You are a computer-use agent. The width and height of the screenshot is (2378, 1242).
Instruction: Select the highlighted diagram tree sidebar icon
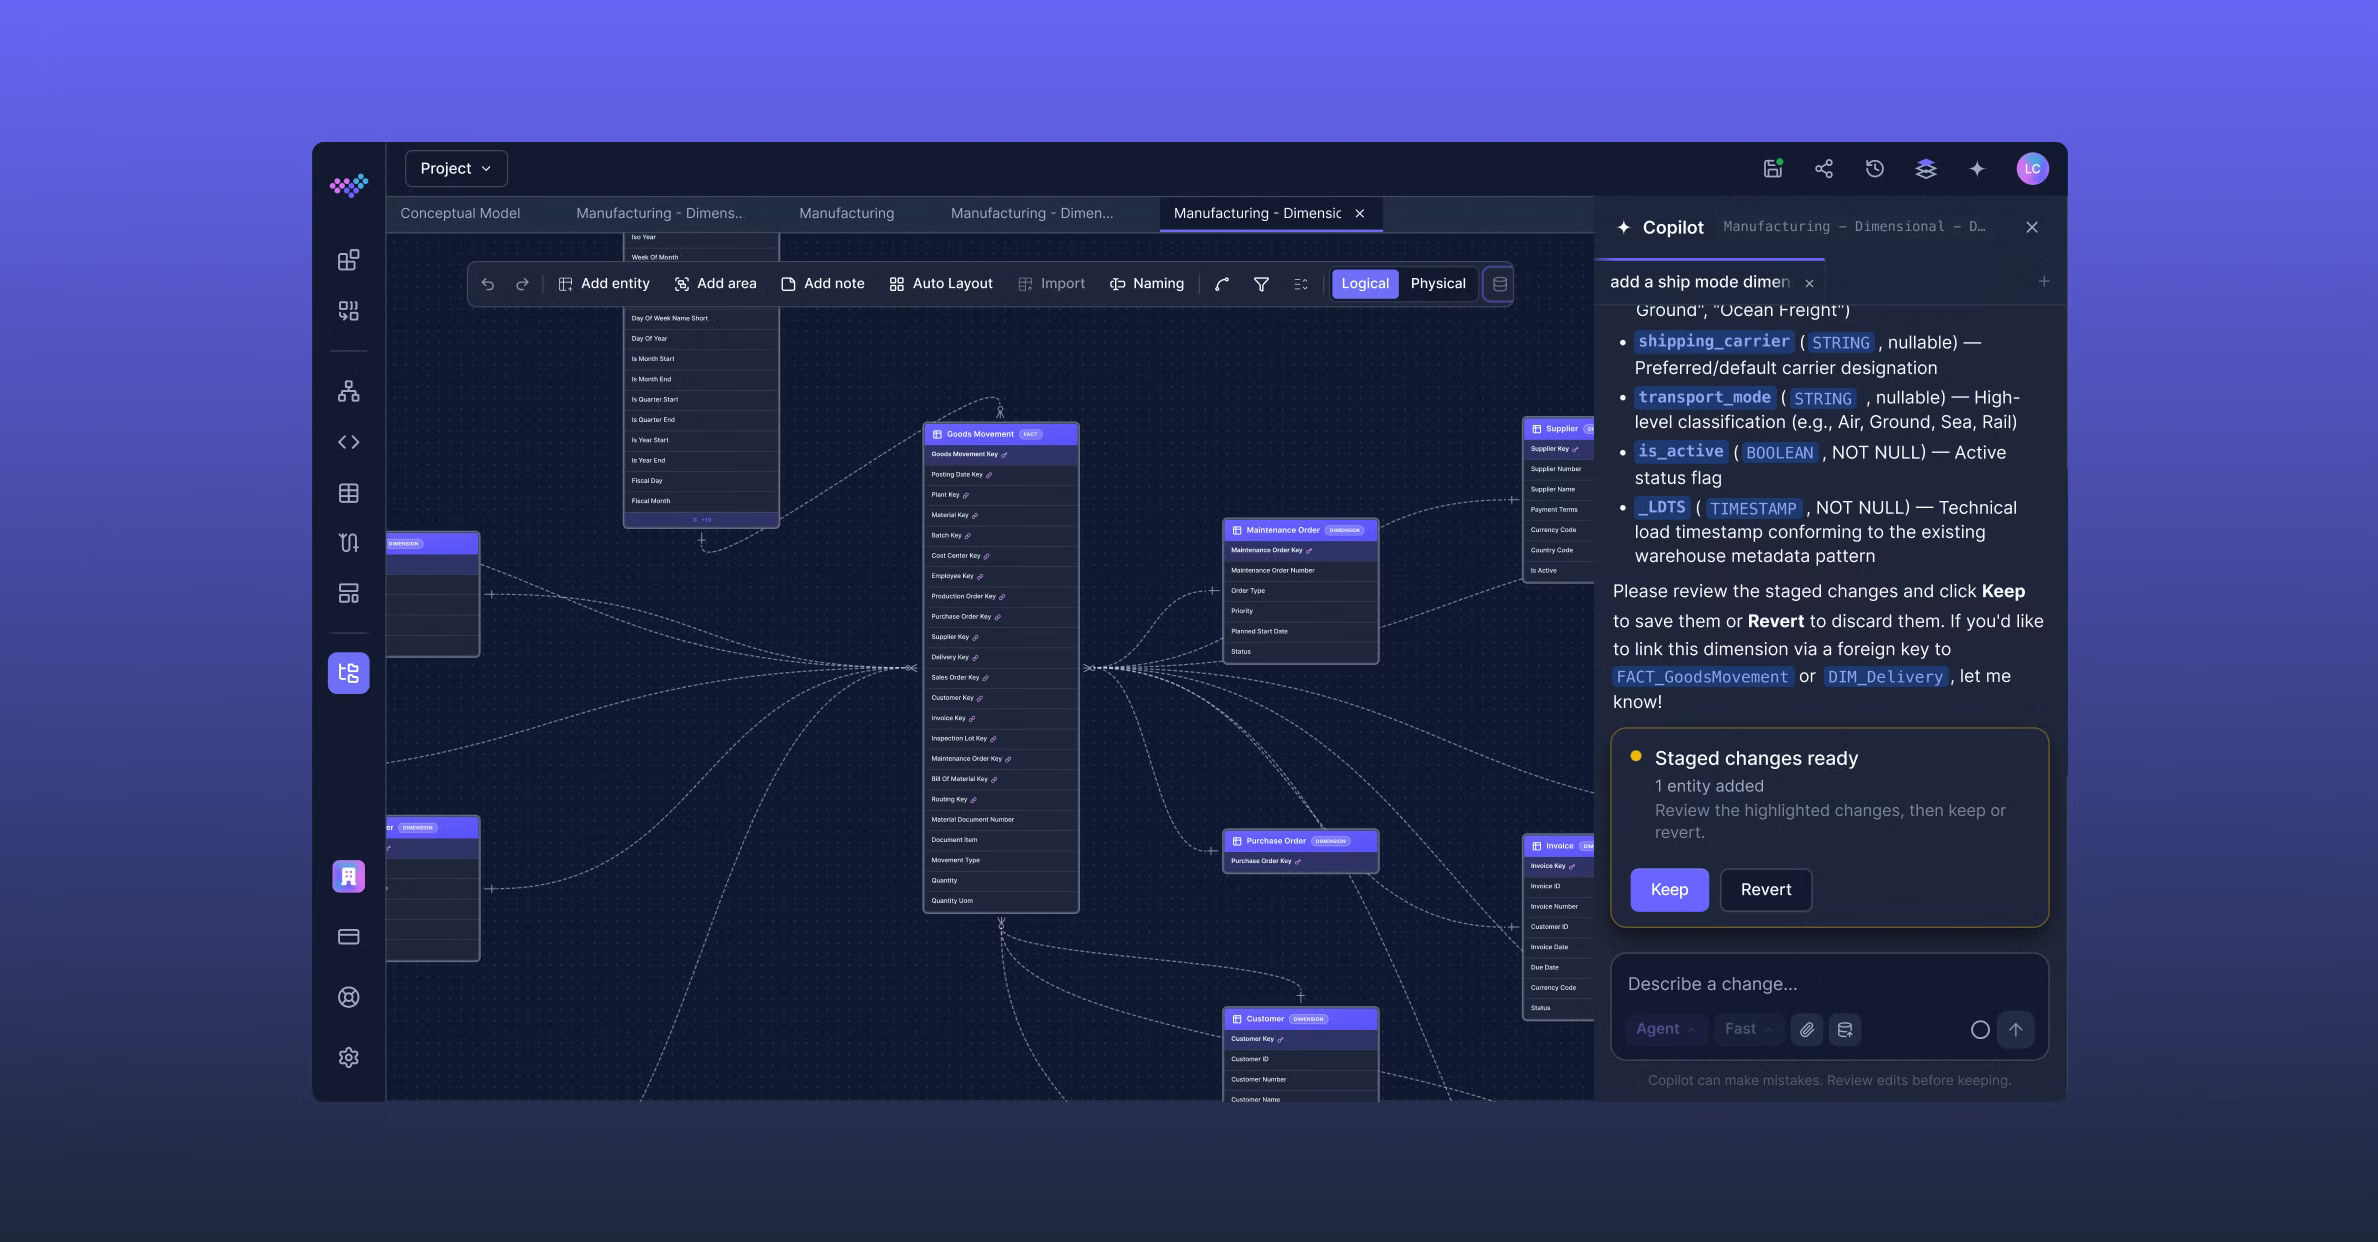(x=348, y=673)
